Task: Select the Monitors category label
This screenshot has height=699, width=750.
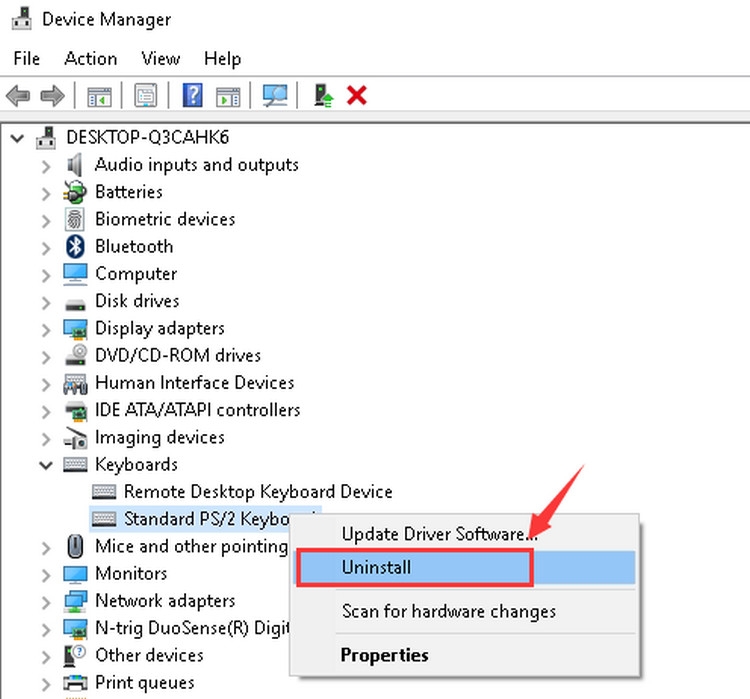Action: tap(131, 574)
